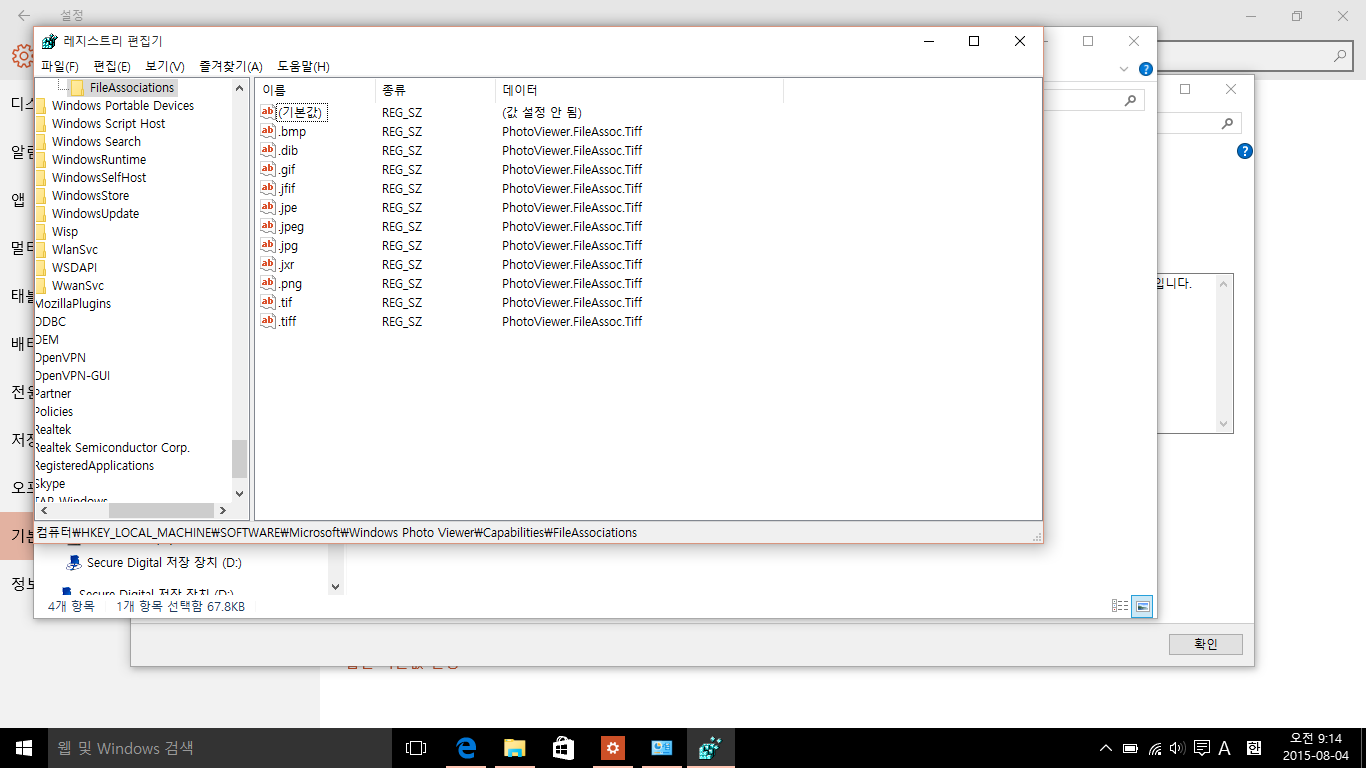1366x768 pixels.
Task: Open Task View on the taskbar
Action: coord(416,748)
